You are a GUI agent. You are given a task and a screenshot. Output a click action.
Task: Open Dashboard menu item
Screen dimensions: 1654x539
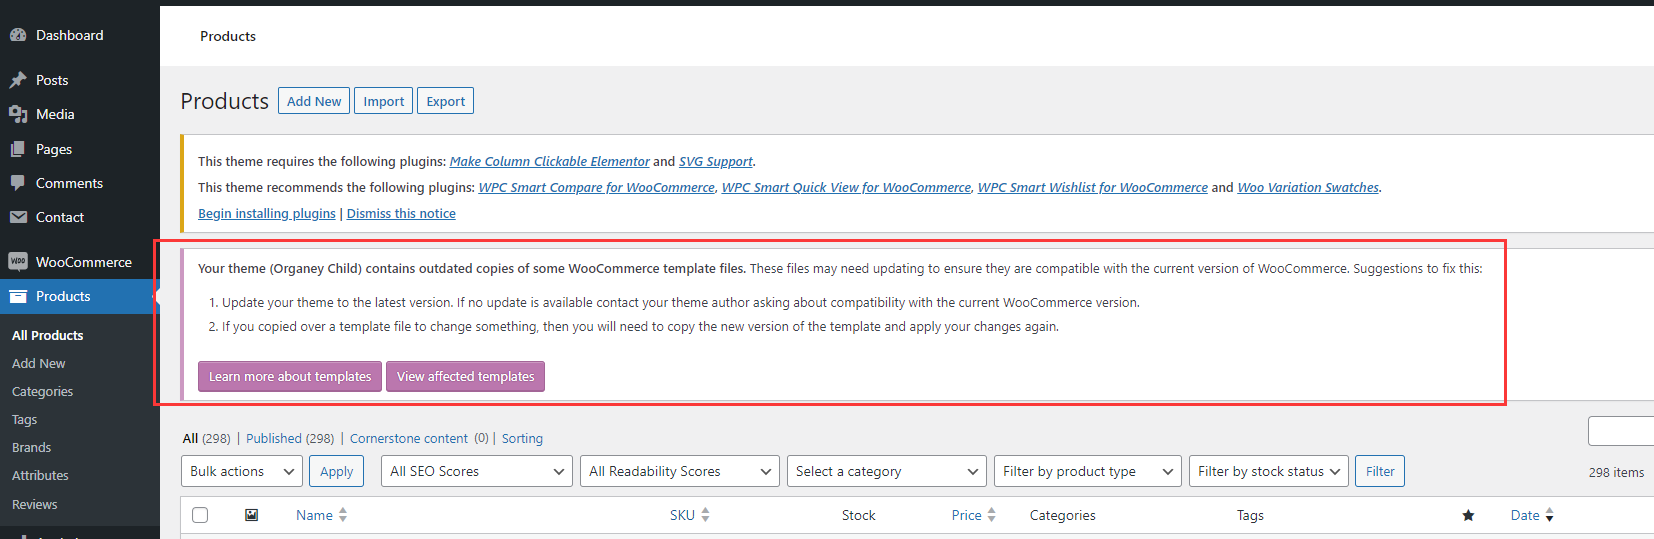(x=80, y=35)
